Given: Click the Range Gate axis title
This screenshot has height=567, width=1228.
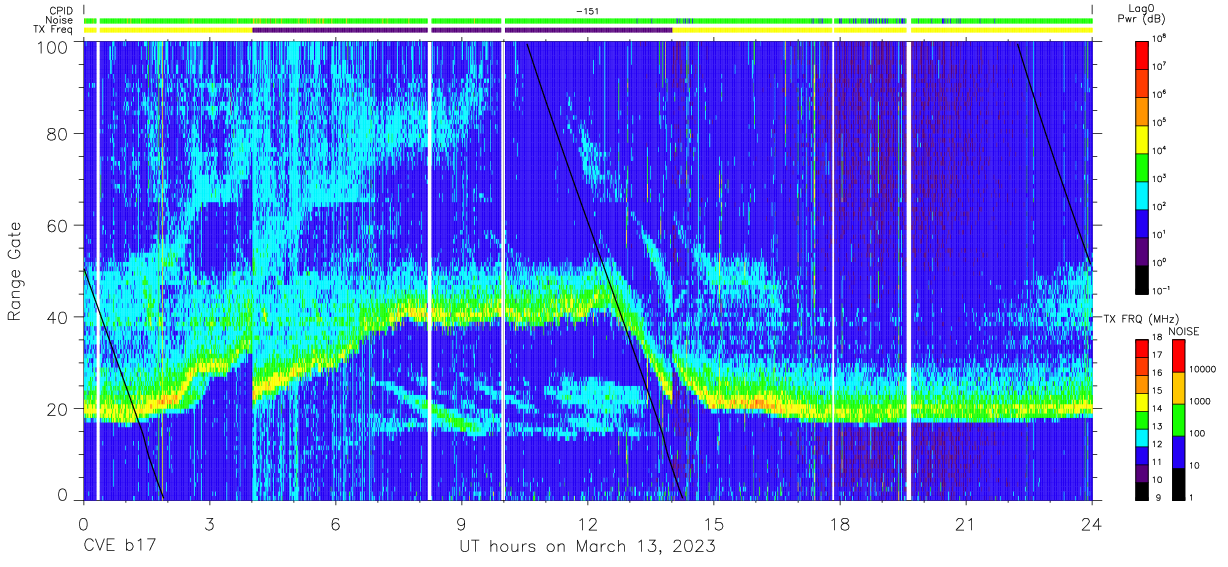Looking at the screenshot, I should [x=15, y=272].
